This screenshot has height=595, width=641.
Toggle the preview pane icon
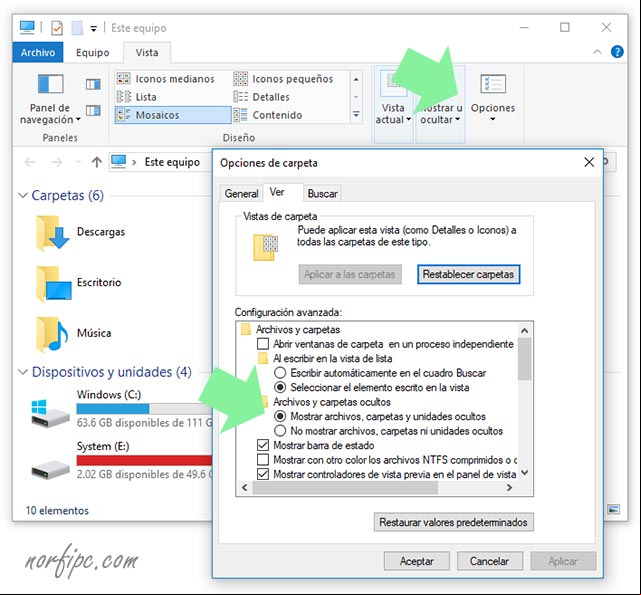coord(93,85)
